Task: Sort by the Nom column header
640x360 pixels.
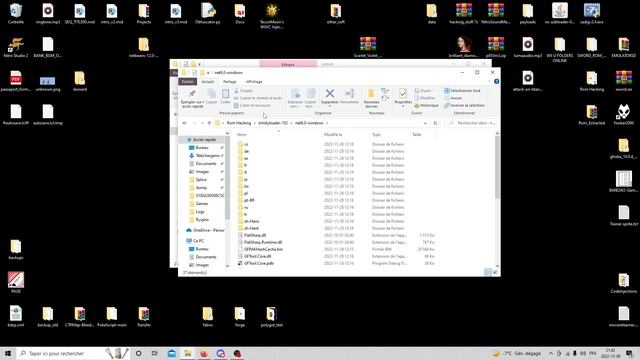Action: [242, 134]
